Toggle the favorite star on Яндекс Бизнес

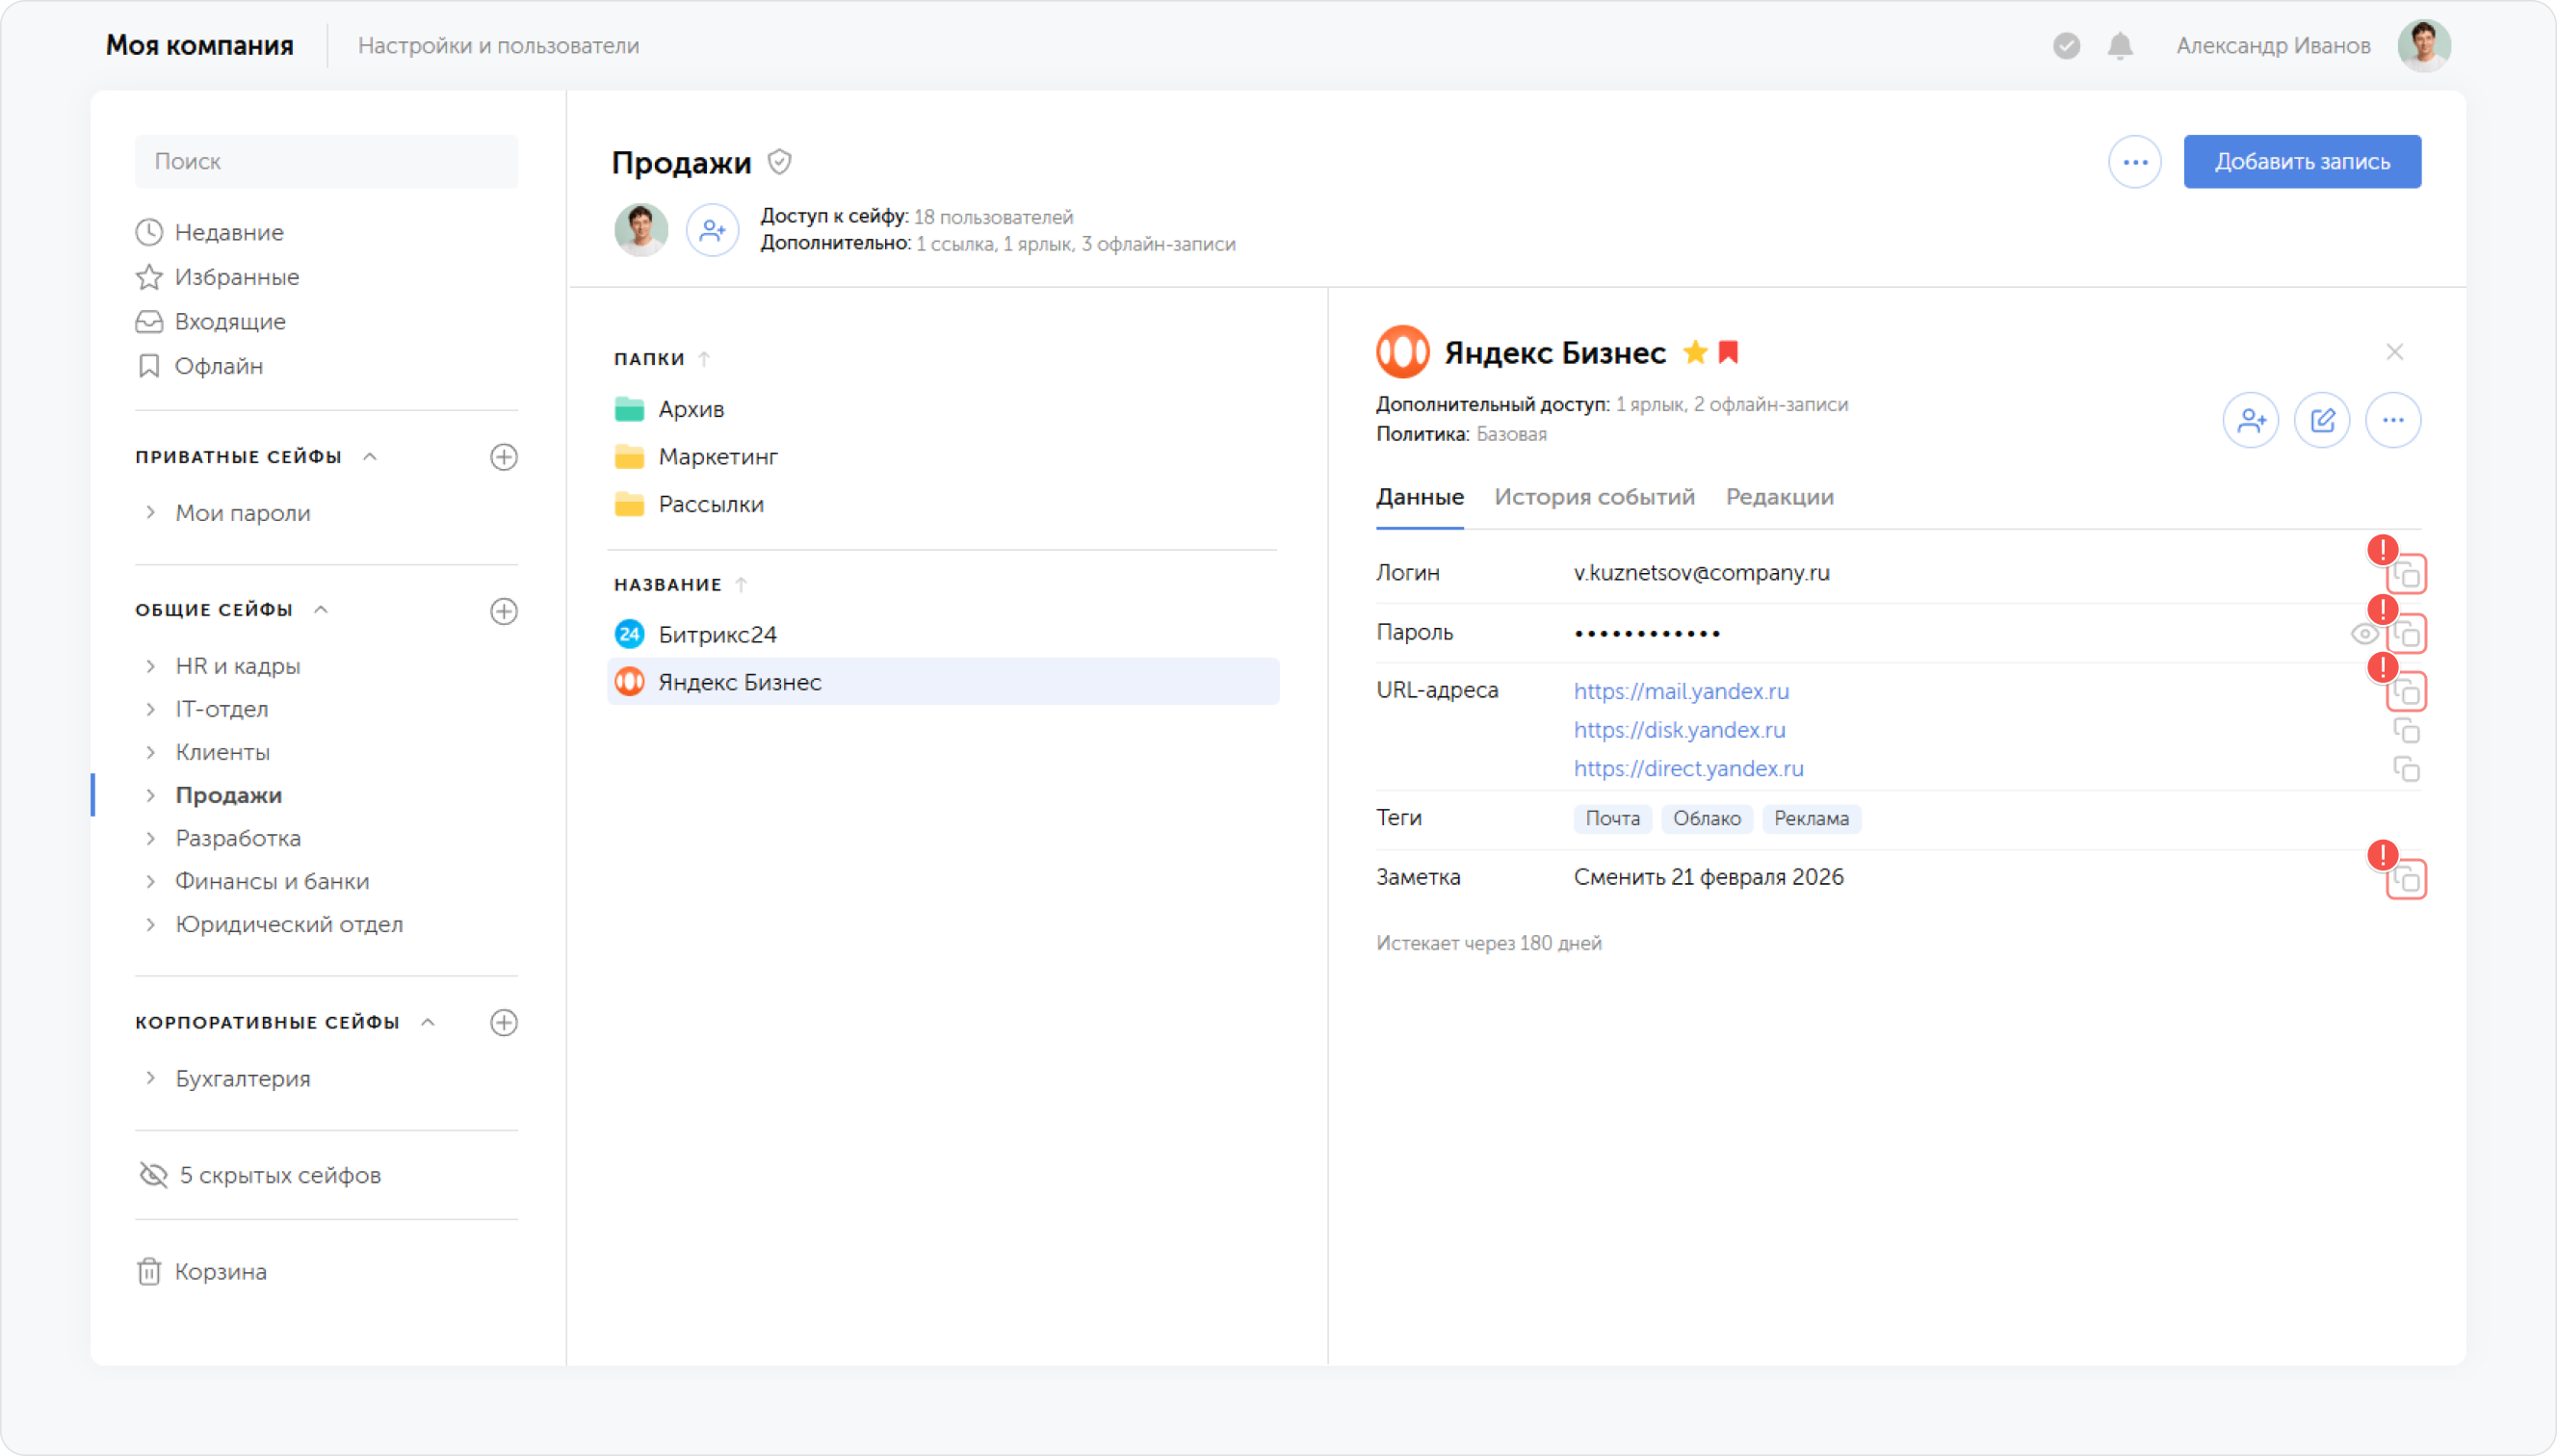tap(1695, 352)
